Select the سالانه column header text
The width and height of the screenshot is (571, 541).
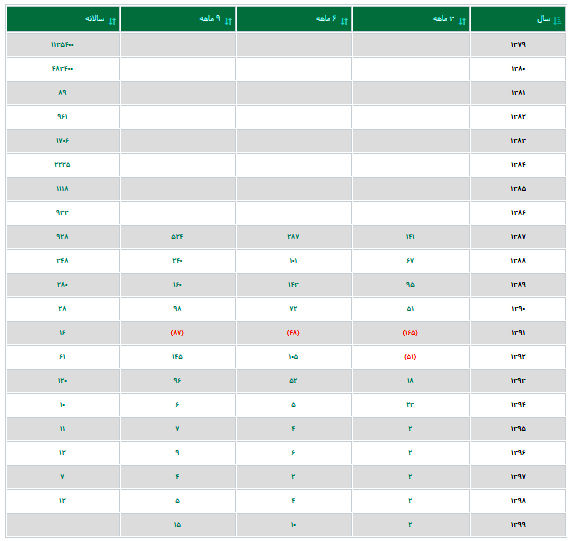[95, 19]
